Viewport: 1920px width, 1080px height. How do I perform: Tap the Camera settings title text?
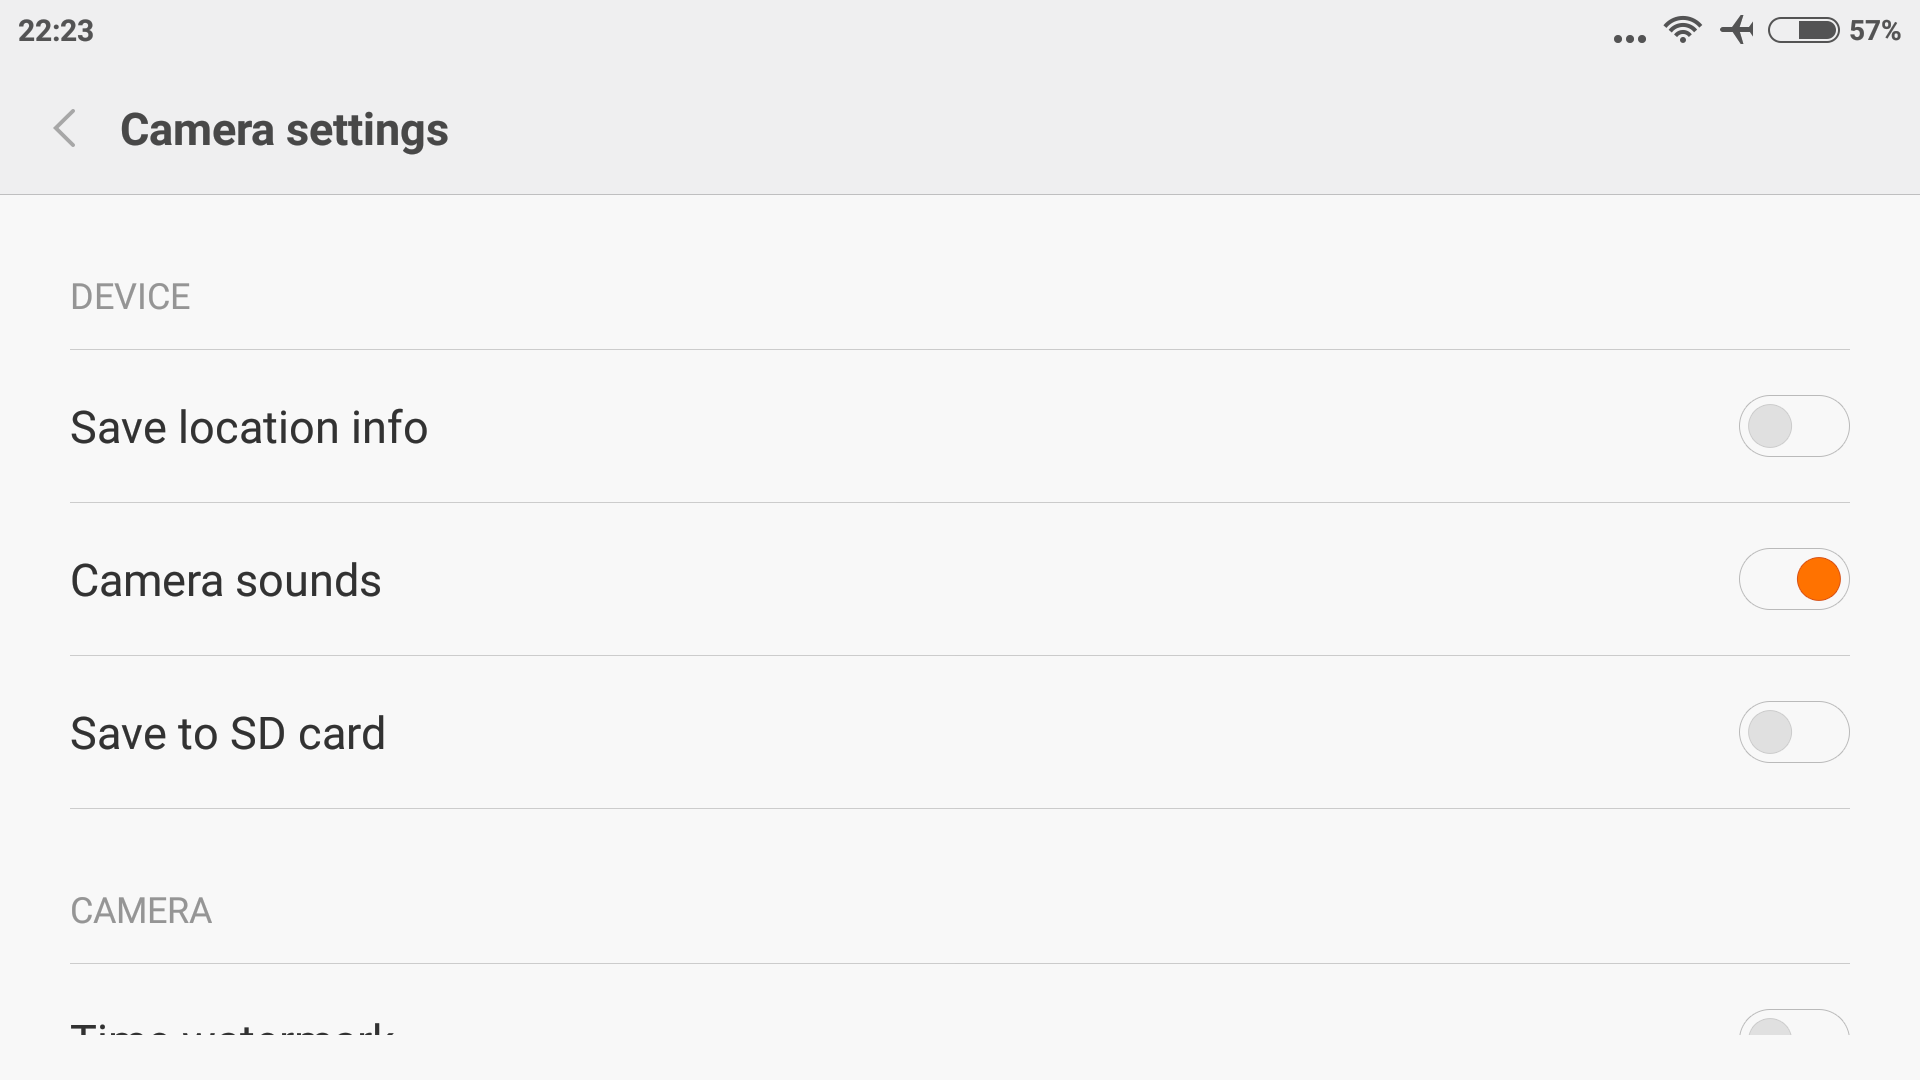(x=284, y=130)
